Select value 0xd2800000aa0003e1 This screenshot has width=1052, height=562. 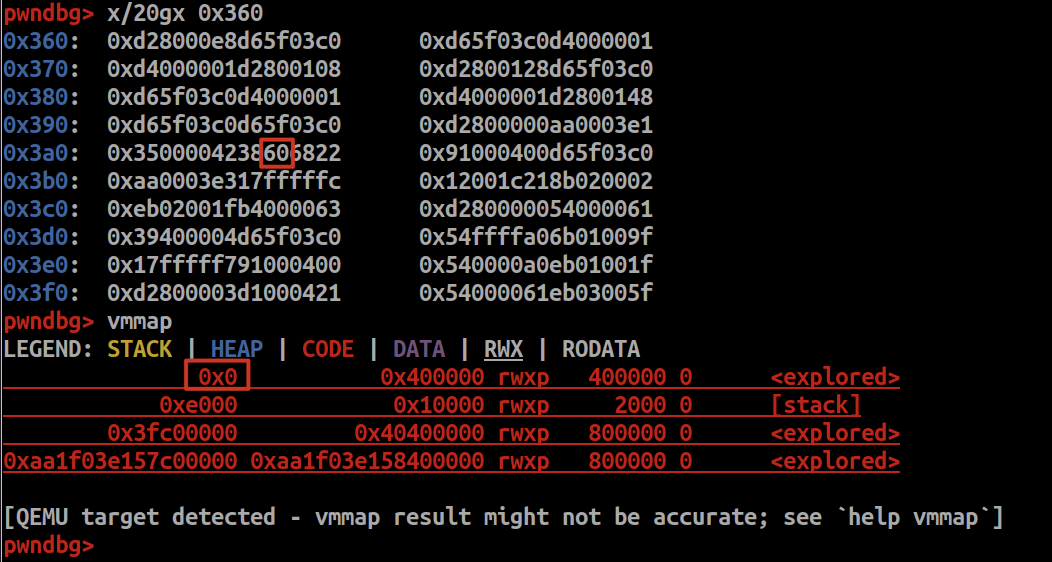point(536,125)
